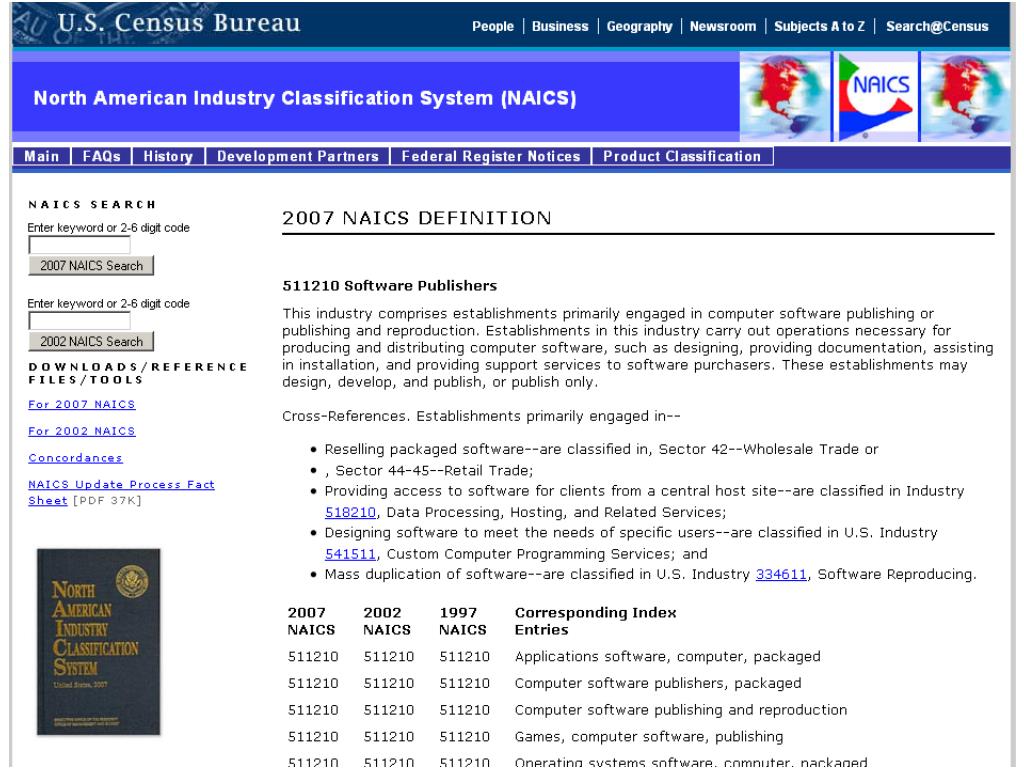
Task: Open the Geography navigation link
Action: point(639,26)
